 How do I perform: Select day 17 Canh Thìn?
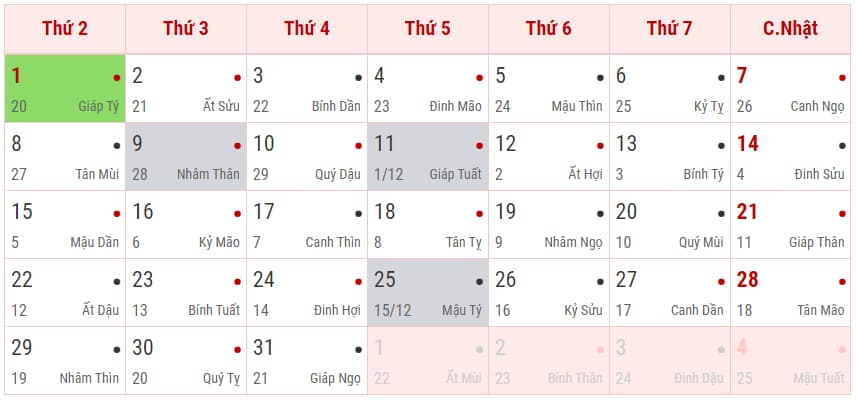pos(306,225)
